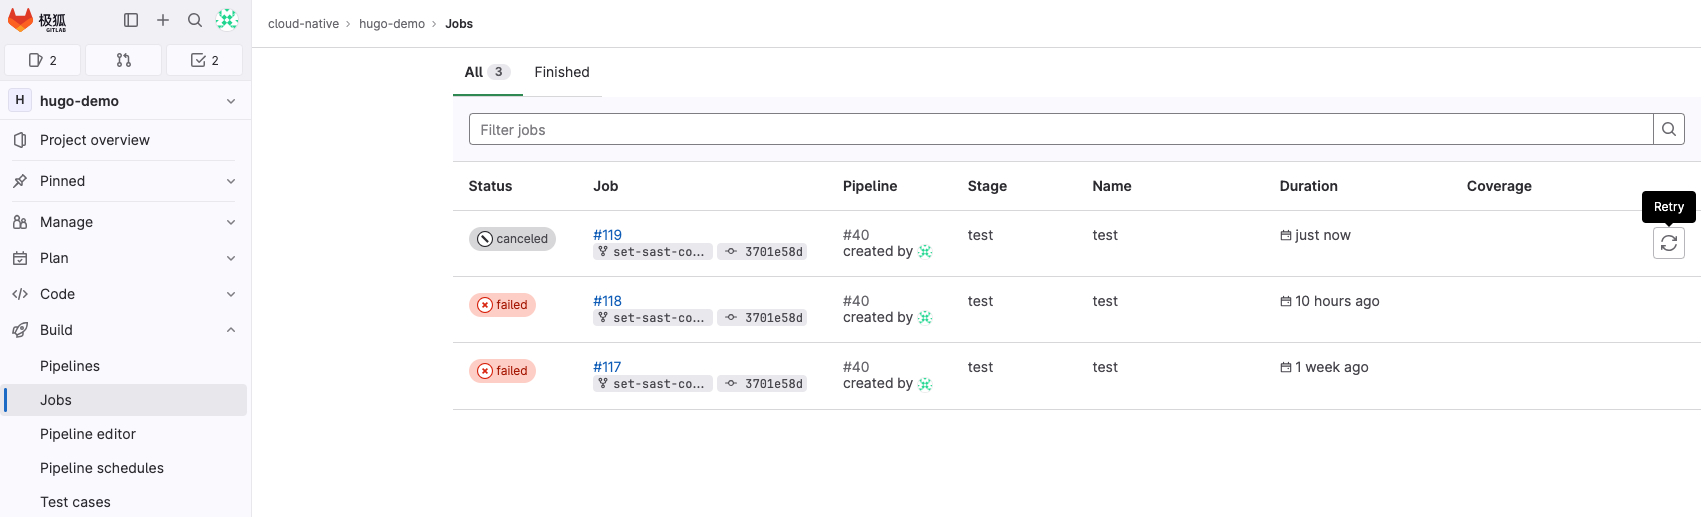1701x517 pixels.
Task: Open the to-do list counter
Action: [x=204, y=60]
